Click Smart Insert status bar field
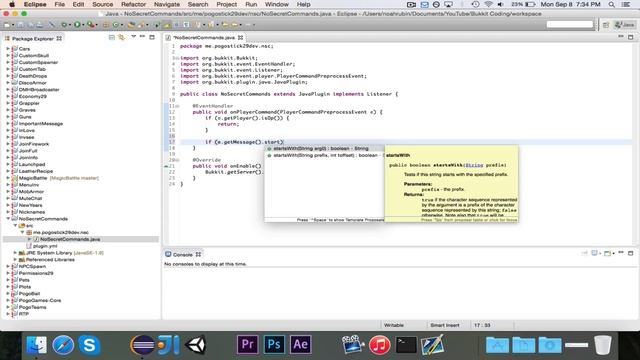640x360 pixels. [x=444, y=325]
